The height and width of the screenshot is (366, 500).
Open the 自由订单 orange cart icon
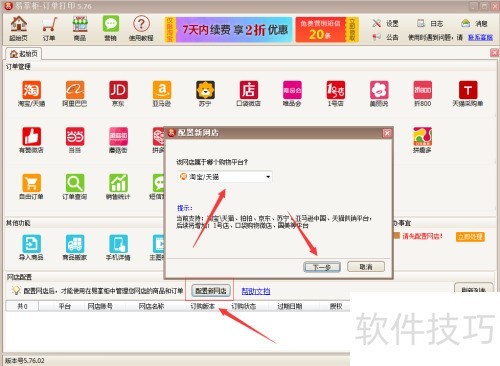[x=31, y=187]
